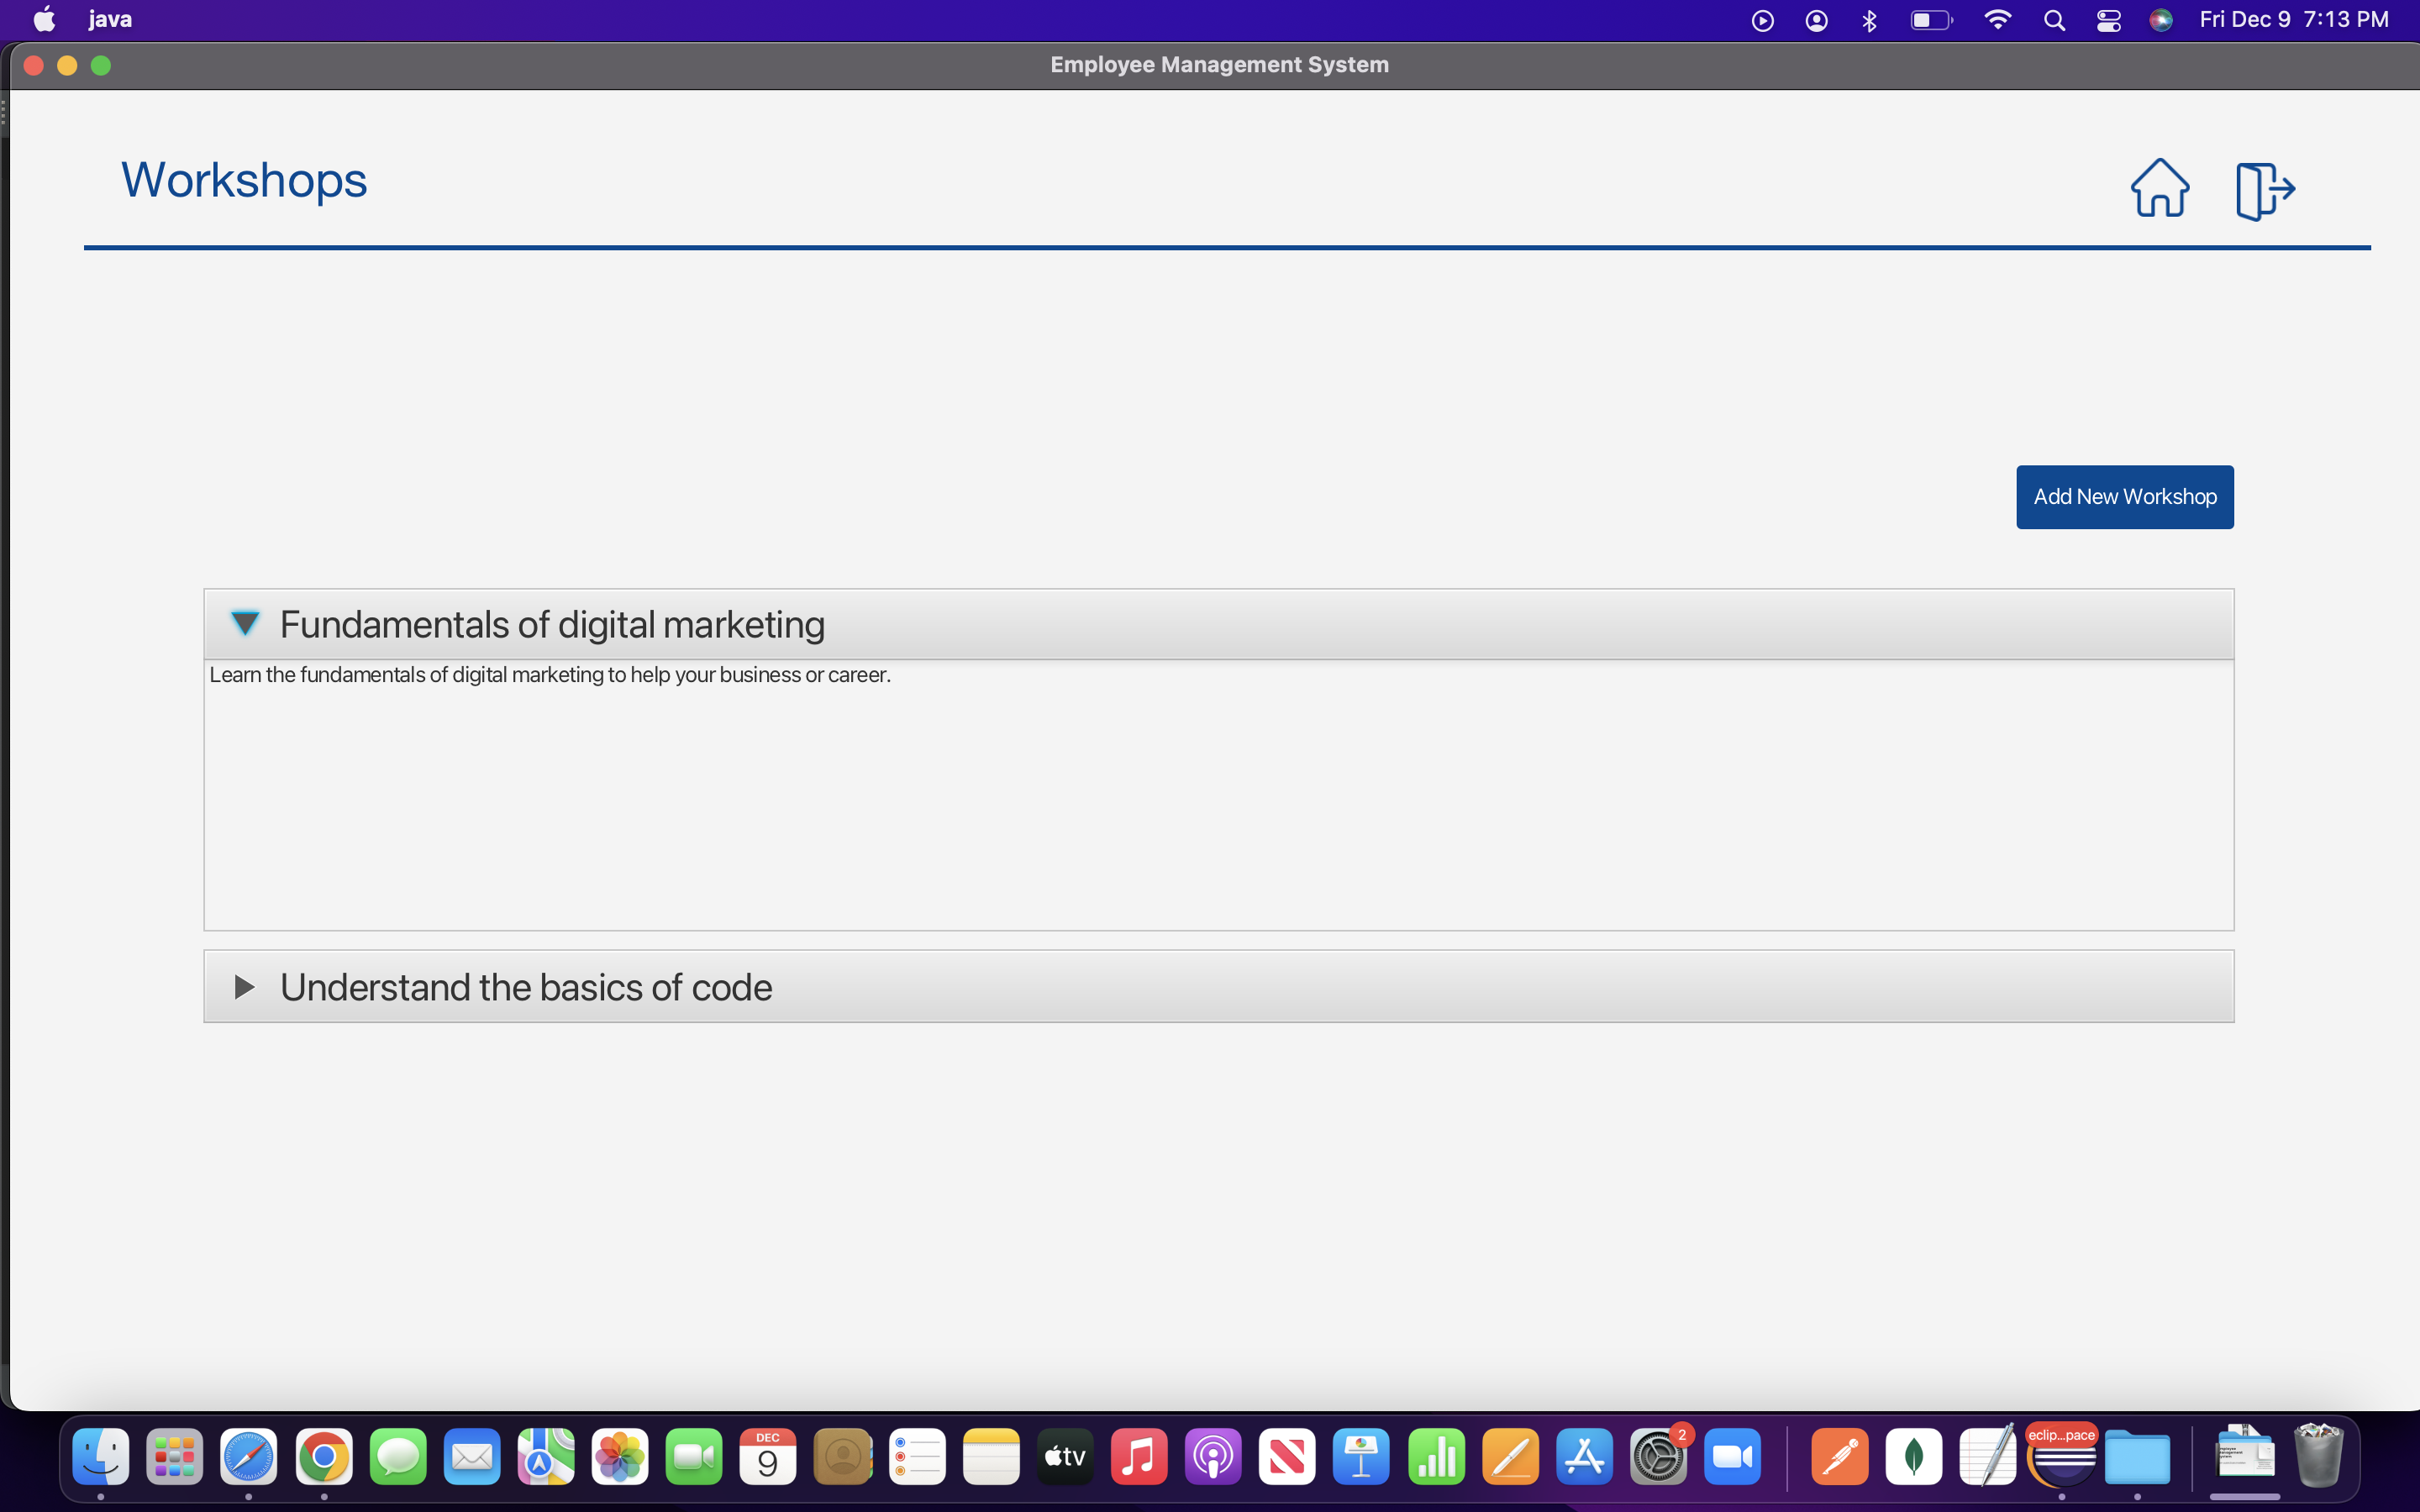Expand Understand the basics of code
The height and width of the screenshot is (1512, 2420).
click(244, 987)
